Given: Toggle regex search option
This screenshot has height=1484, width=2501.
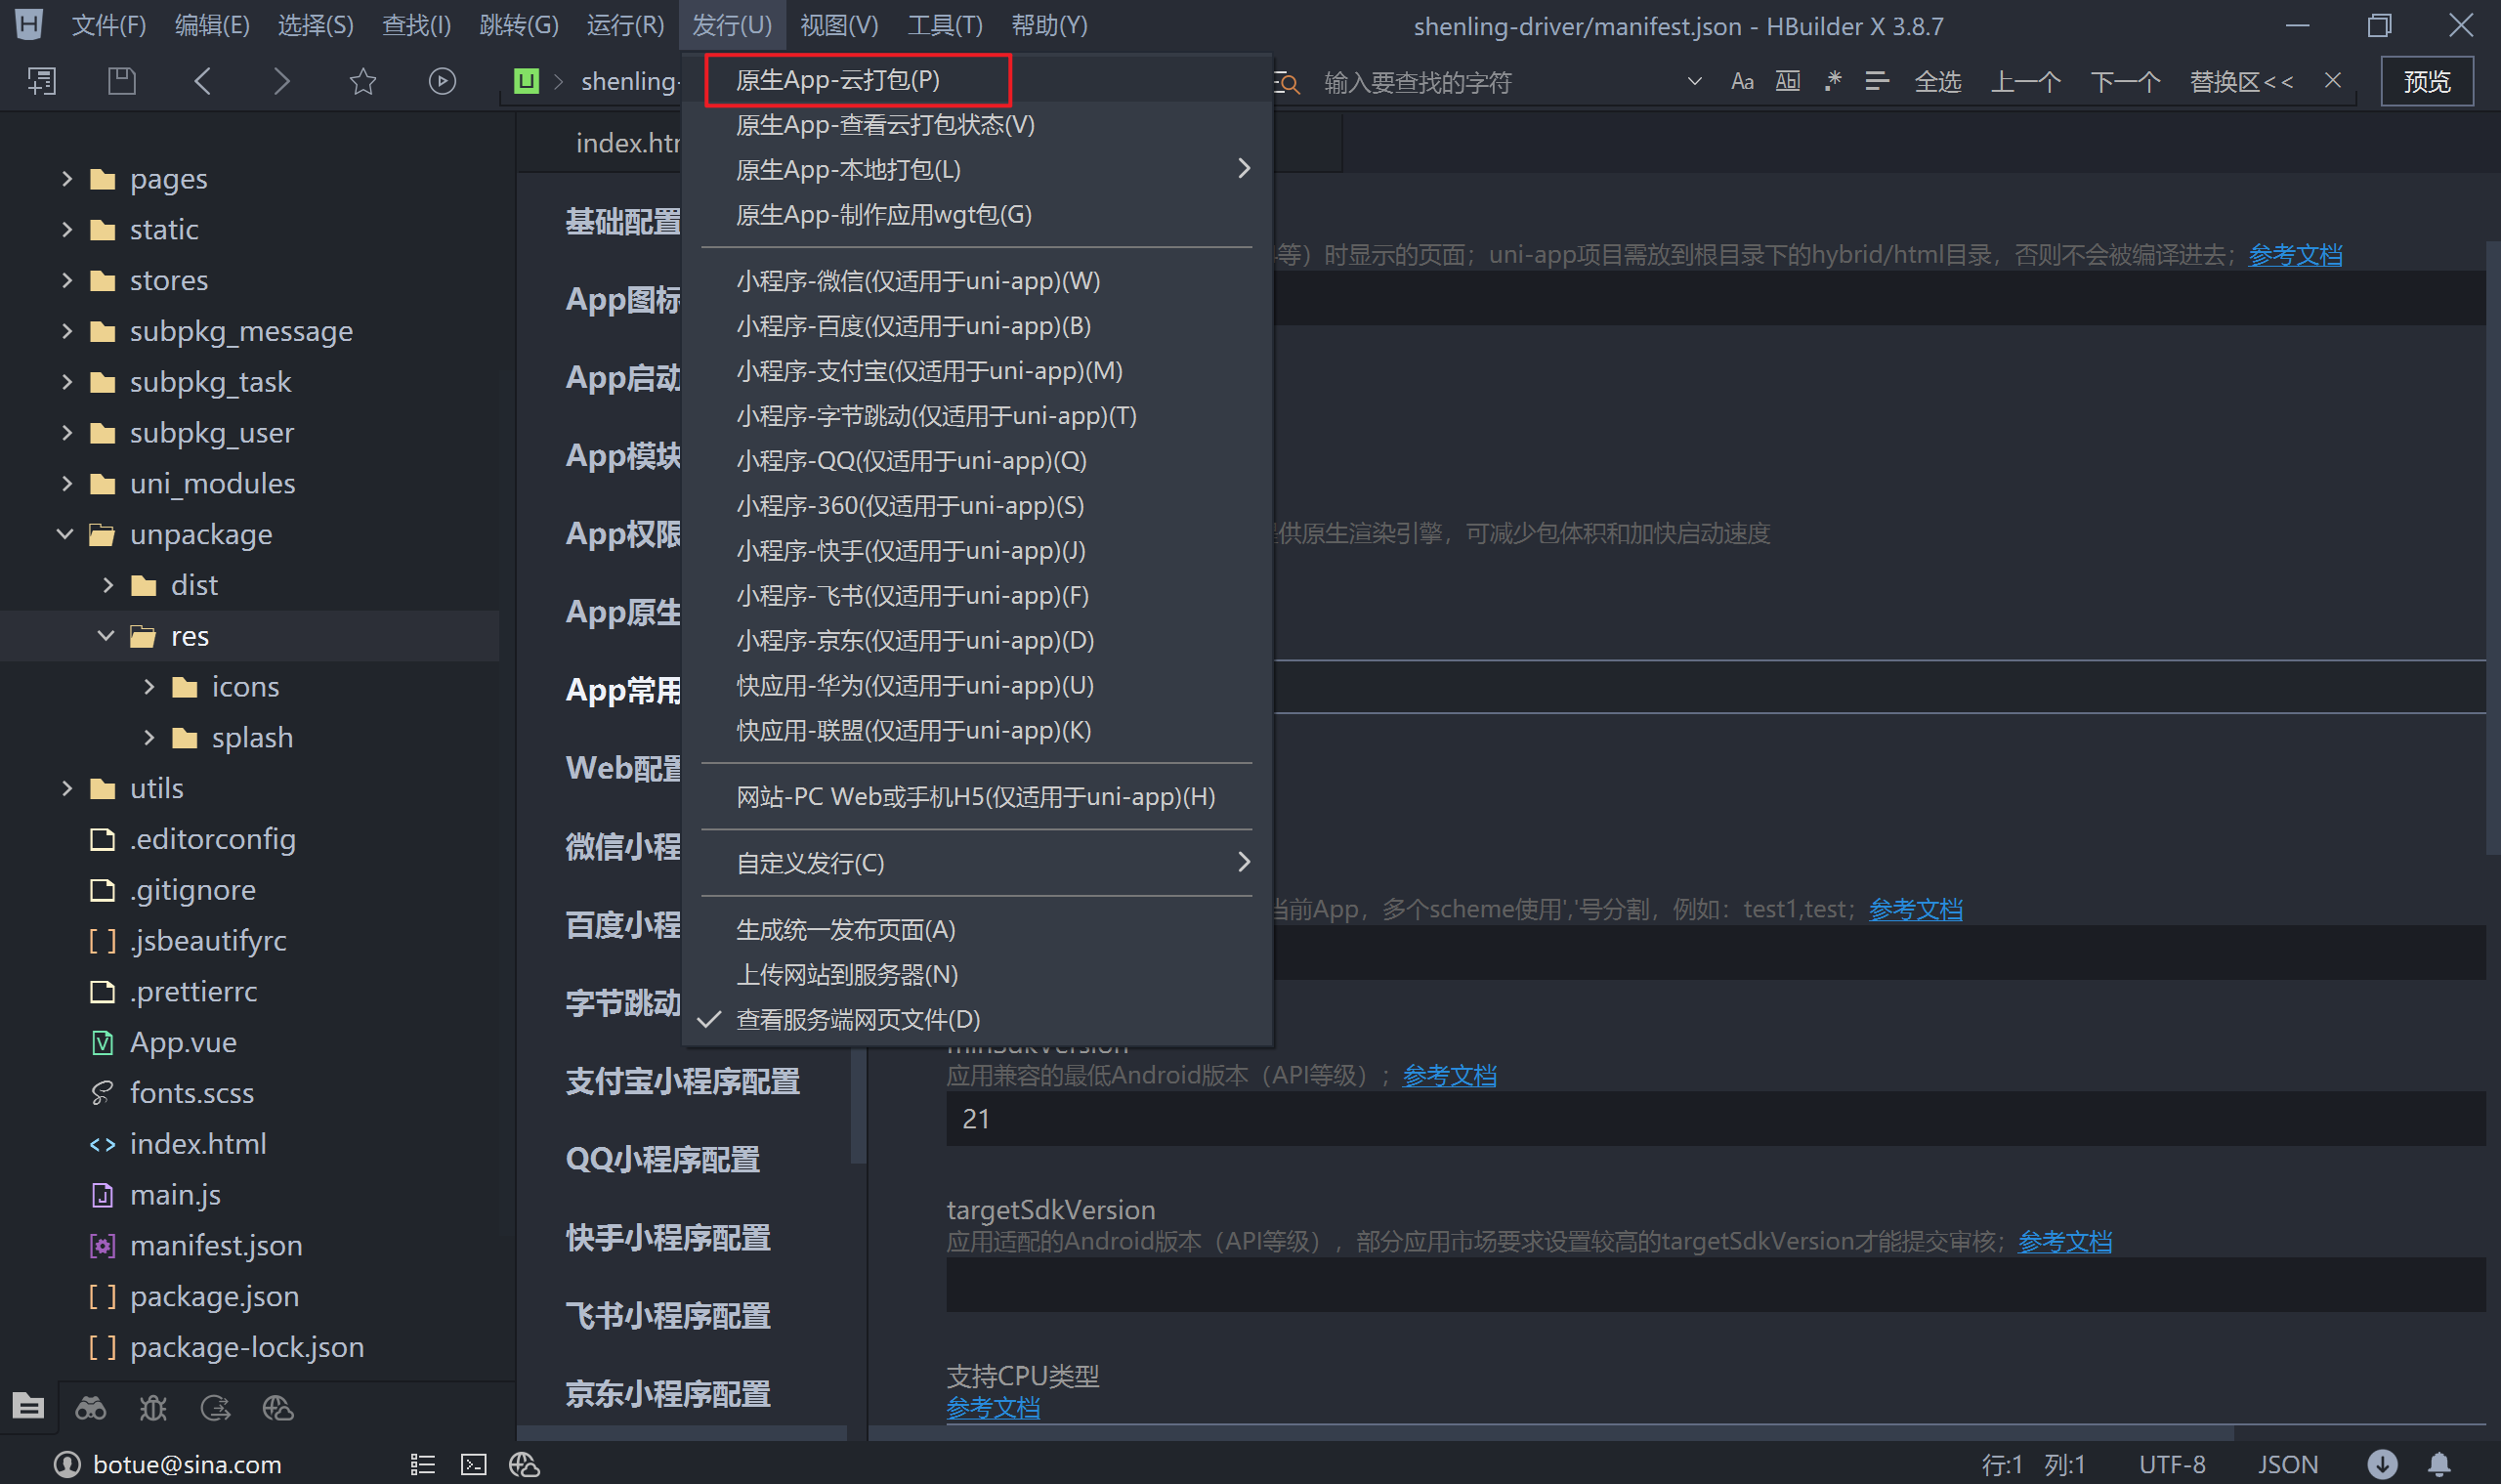Looking at the screenshot, I should (1832, 81).
